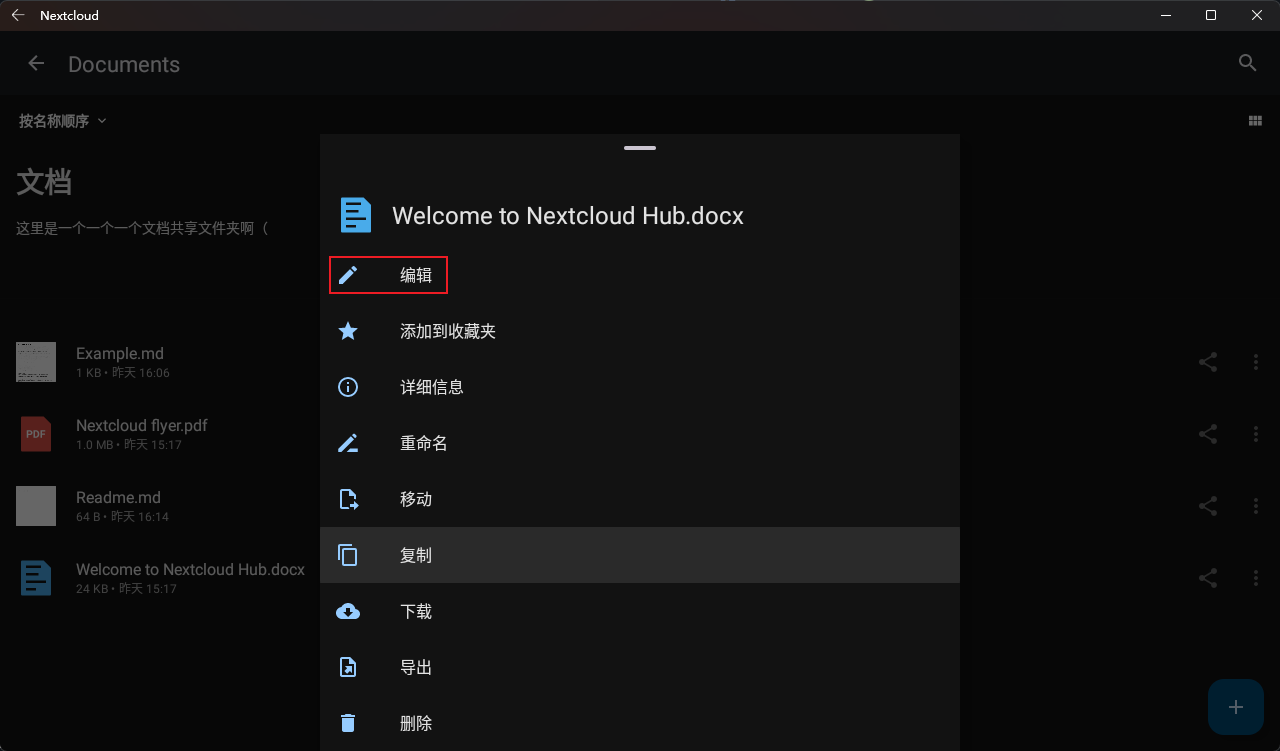Maximize the Nextcloud window

pyautogui.click(x=1211, y=15)
